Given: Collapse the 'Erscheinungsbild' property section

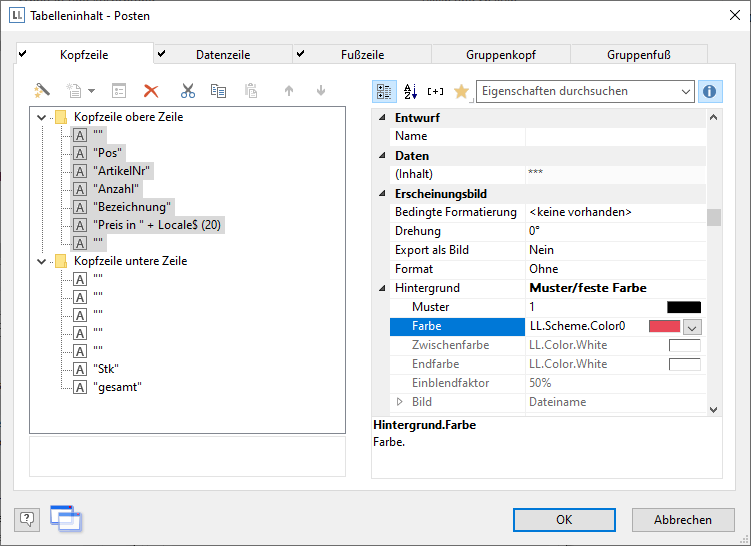Looking at the screenshot, I should (x=381, y=194).
